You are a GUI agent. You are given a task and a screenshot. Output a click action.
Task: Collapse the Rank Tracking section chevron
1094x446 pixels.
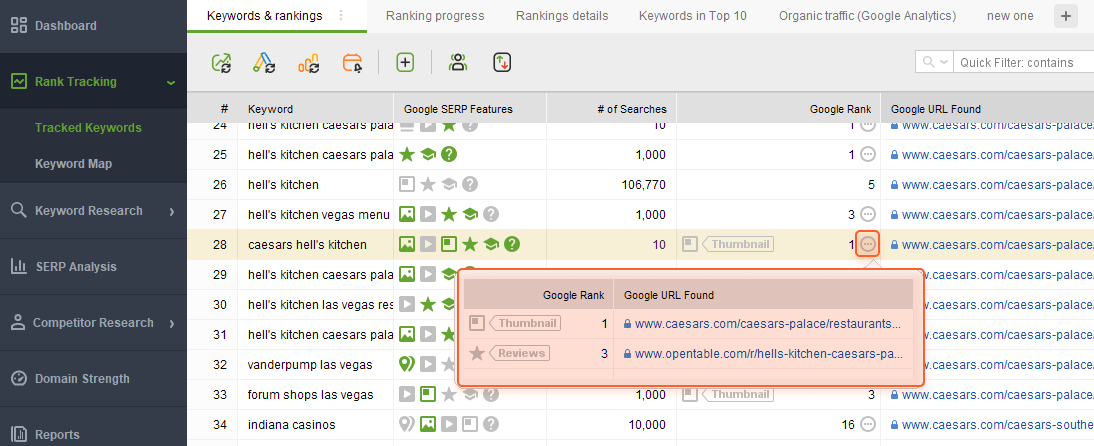(170, 83)
